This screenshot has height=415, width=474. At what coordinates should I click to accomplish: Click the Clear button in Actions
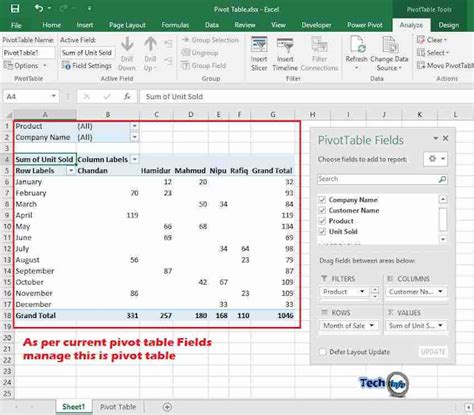pyautogui.click(x=432, y=40)
